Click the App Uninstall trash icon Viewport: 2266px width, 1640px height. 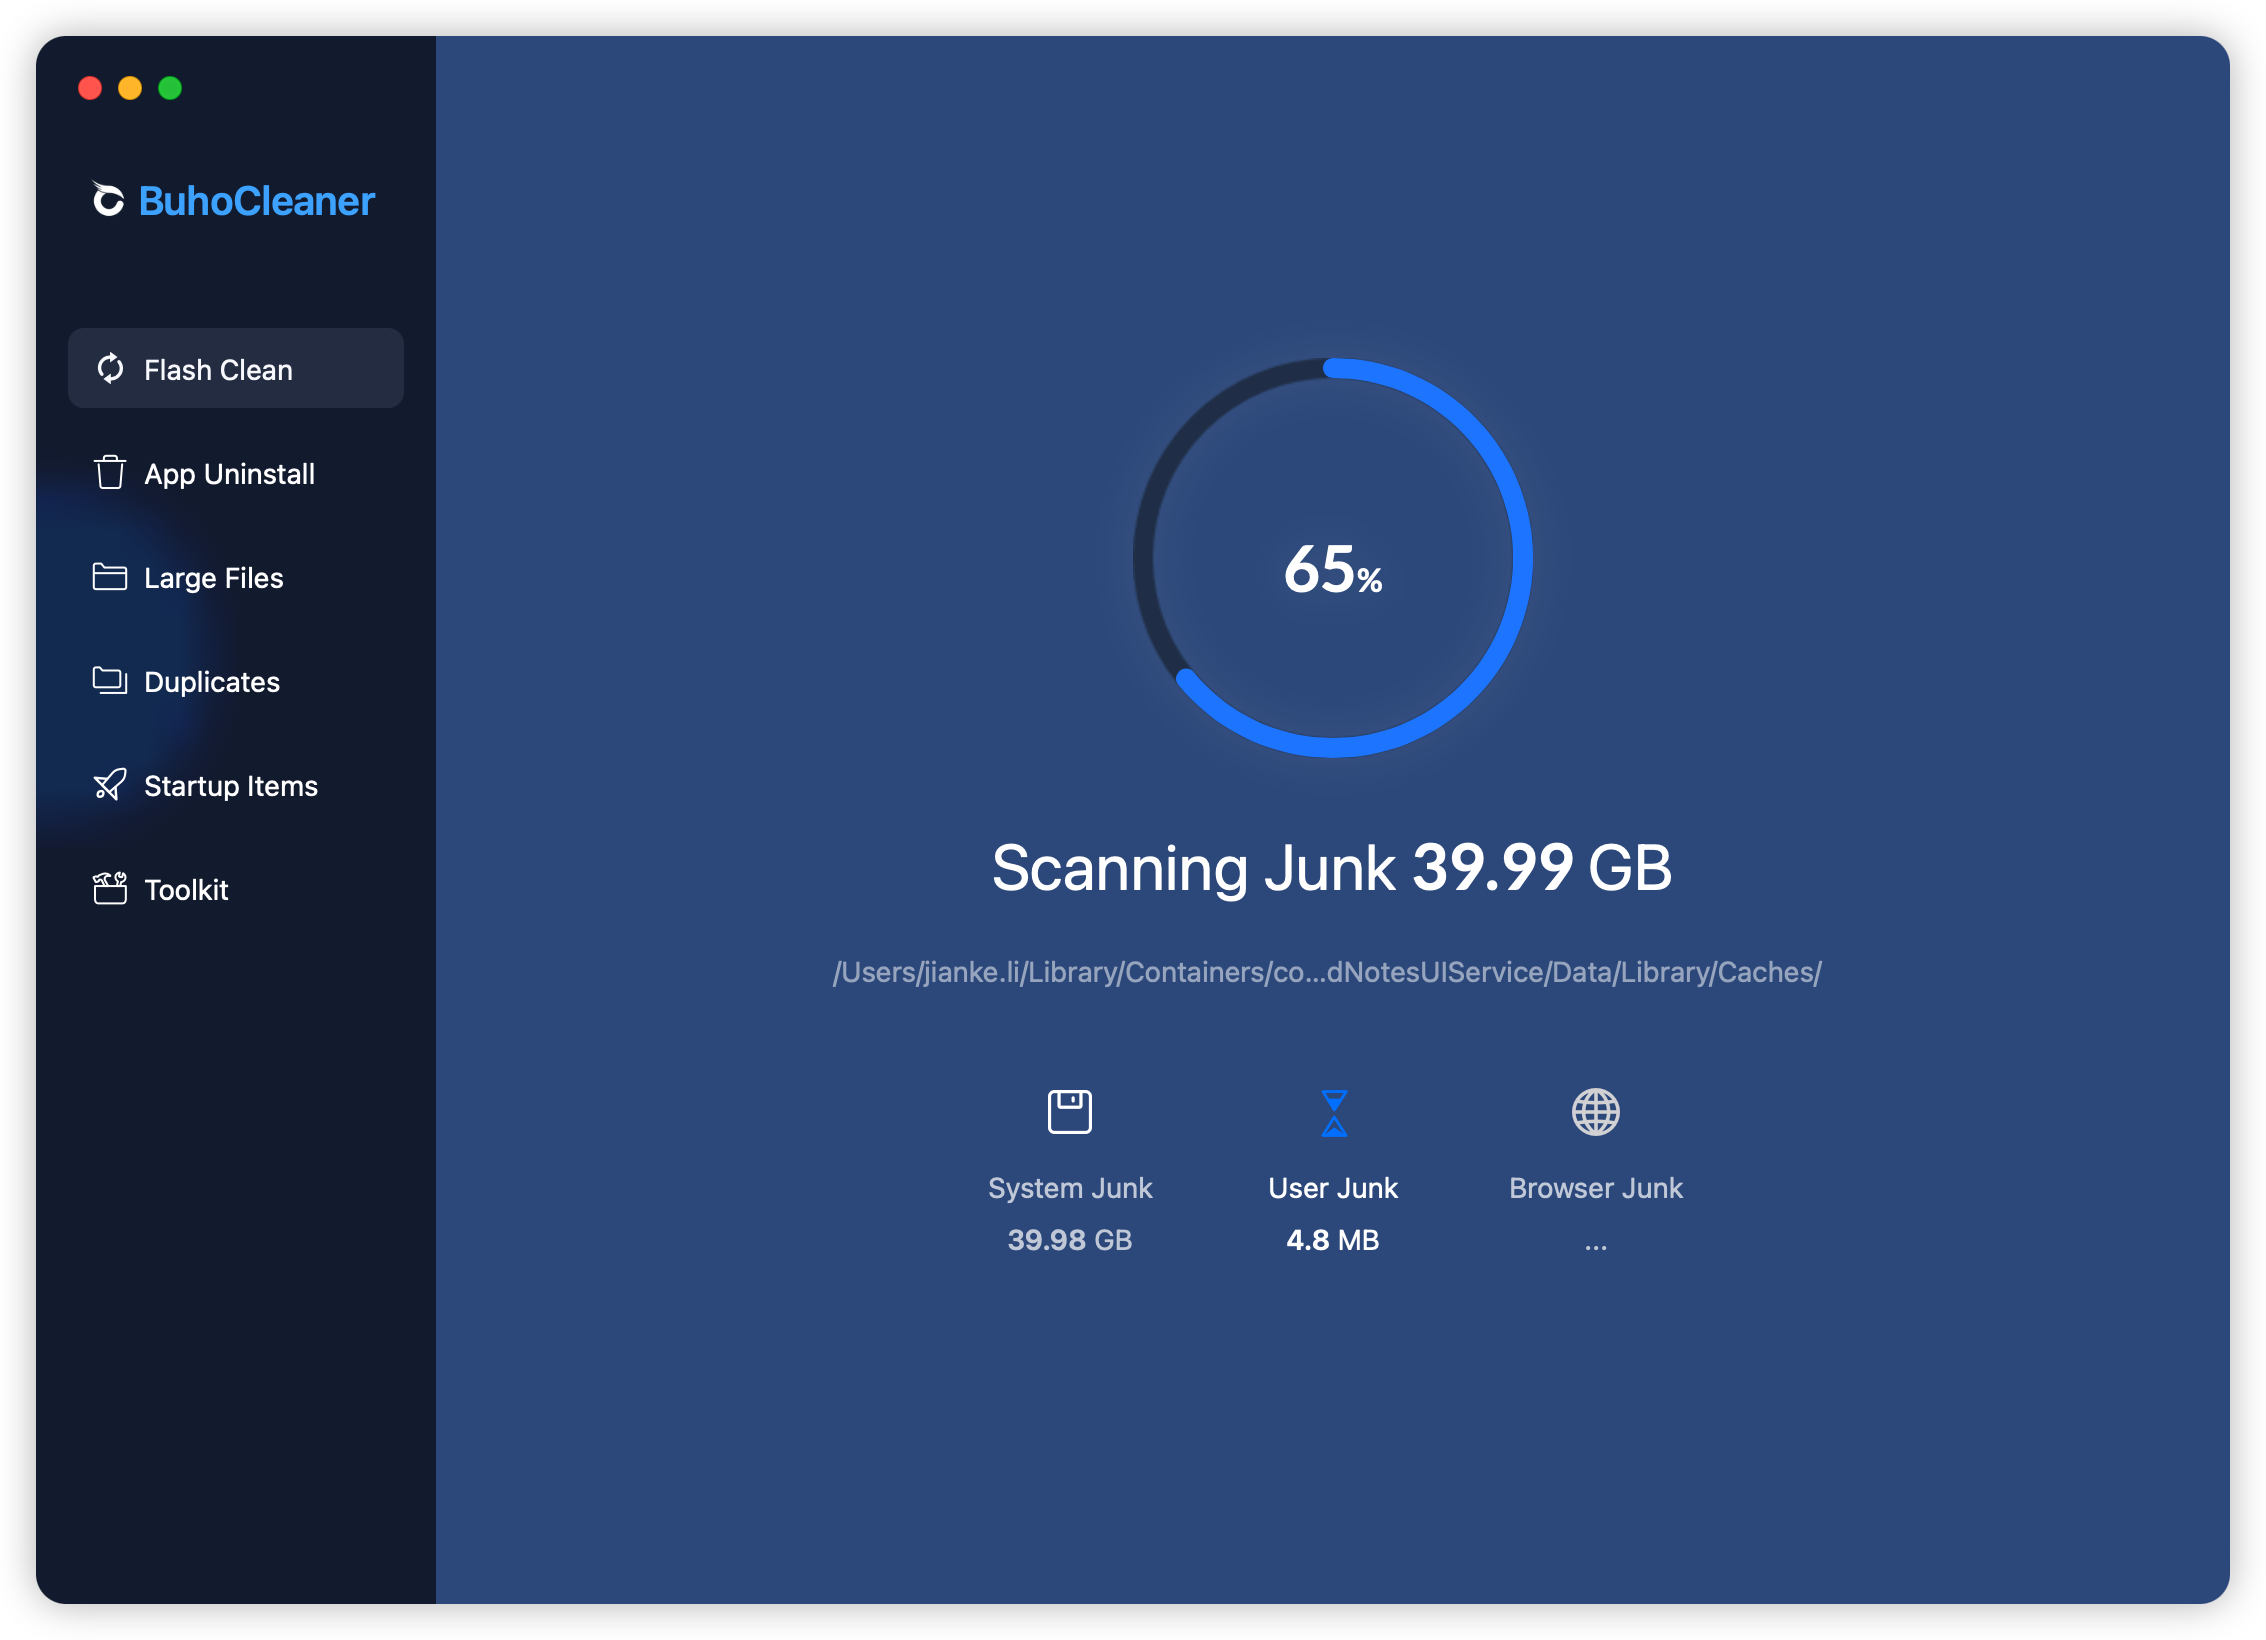click(110, 472)
